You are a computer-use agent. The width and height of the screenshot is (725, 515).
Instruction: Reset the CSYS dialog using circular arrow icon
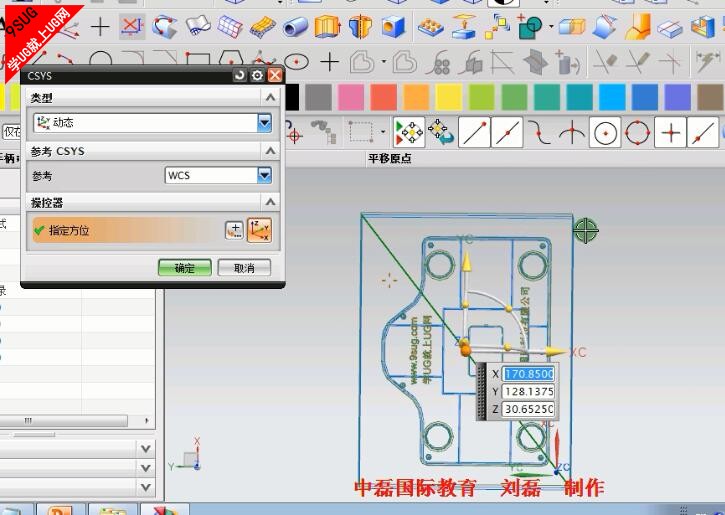[x=240, y=75]
